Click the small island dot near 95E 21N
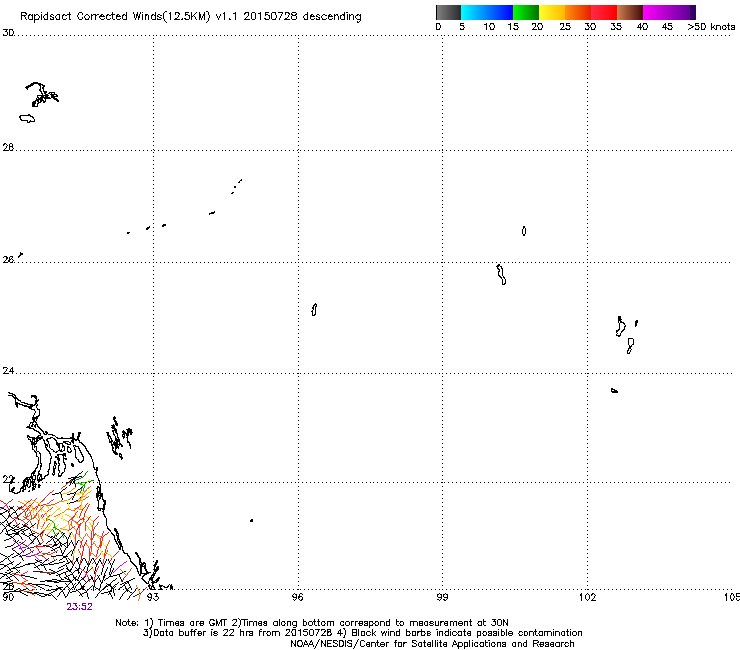 coord(252,521)
